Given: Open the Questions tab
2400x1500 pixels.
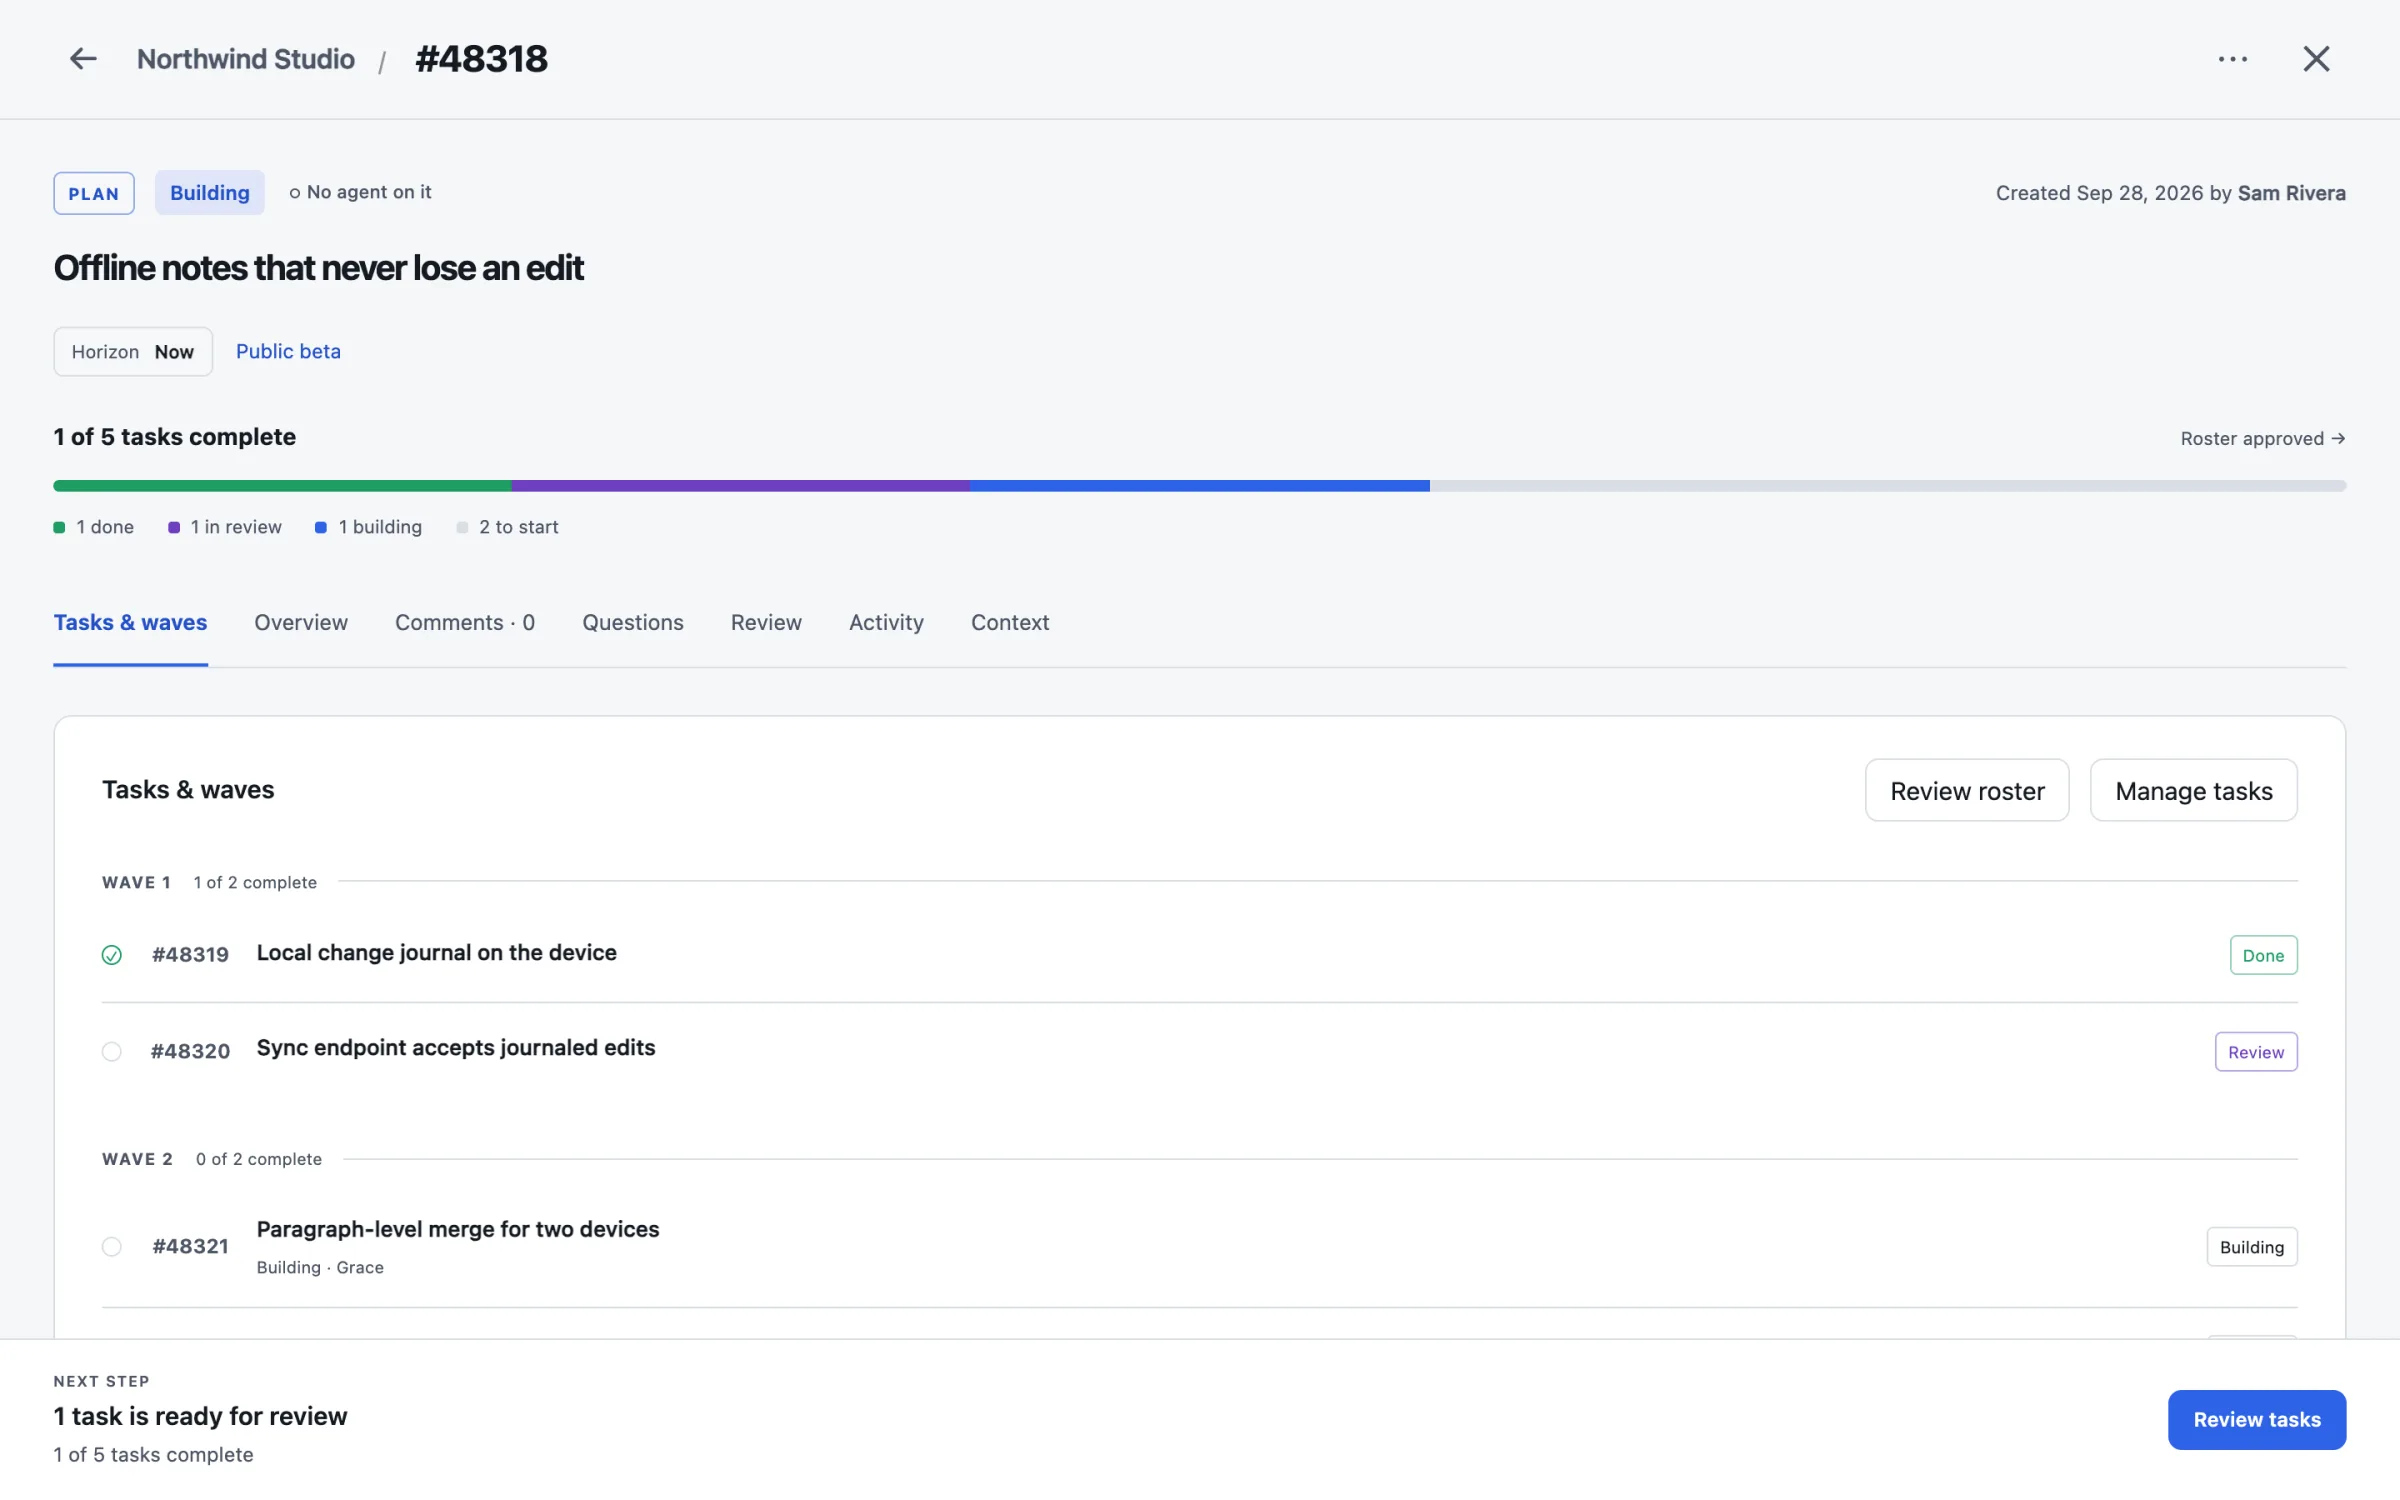Looking at the screenshot, I should click(633, 622).
